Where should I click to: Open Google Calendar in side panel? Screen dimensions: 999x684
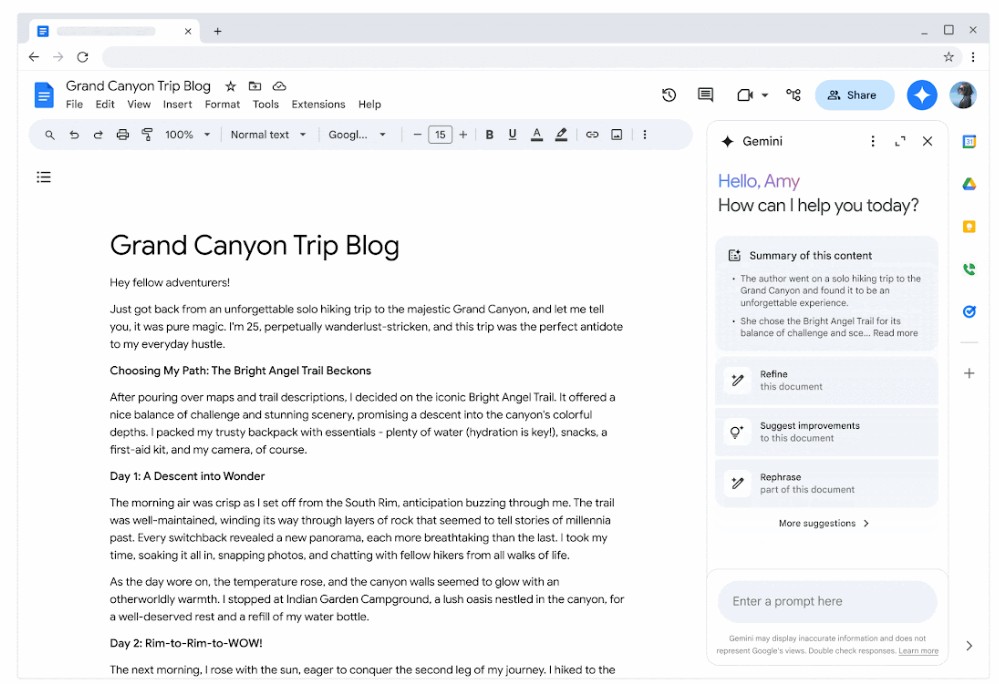(969, 141)
